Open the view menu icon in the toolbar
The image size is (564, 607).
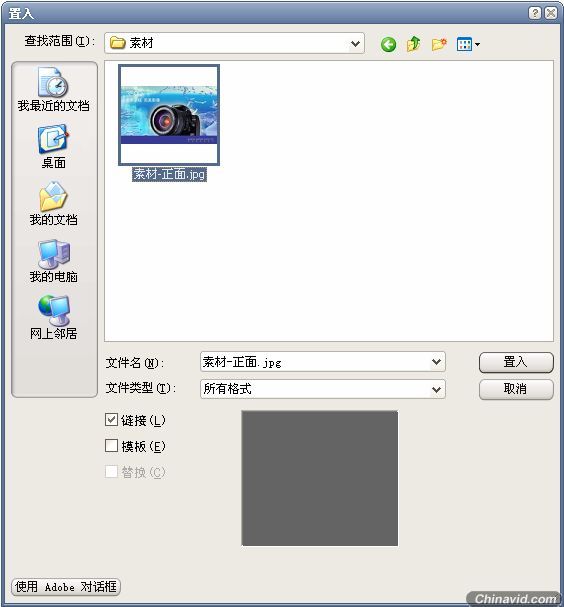468,44
